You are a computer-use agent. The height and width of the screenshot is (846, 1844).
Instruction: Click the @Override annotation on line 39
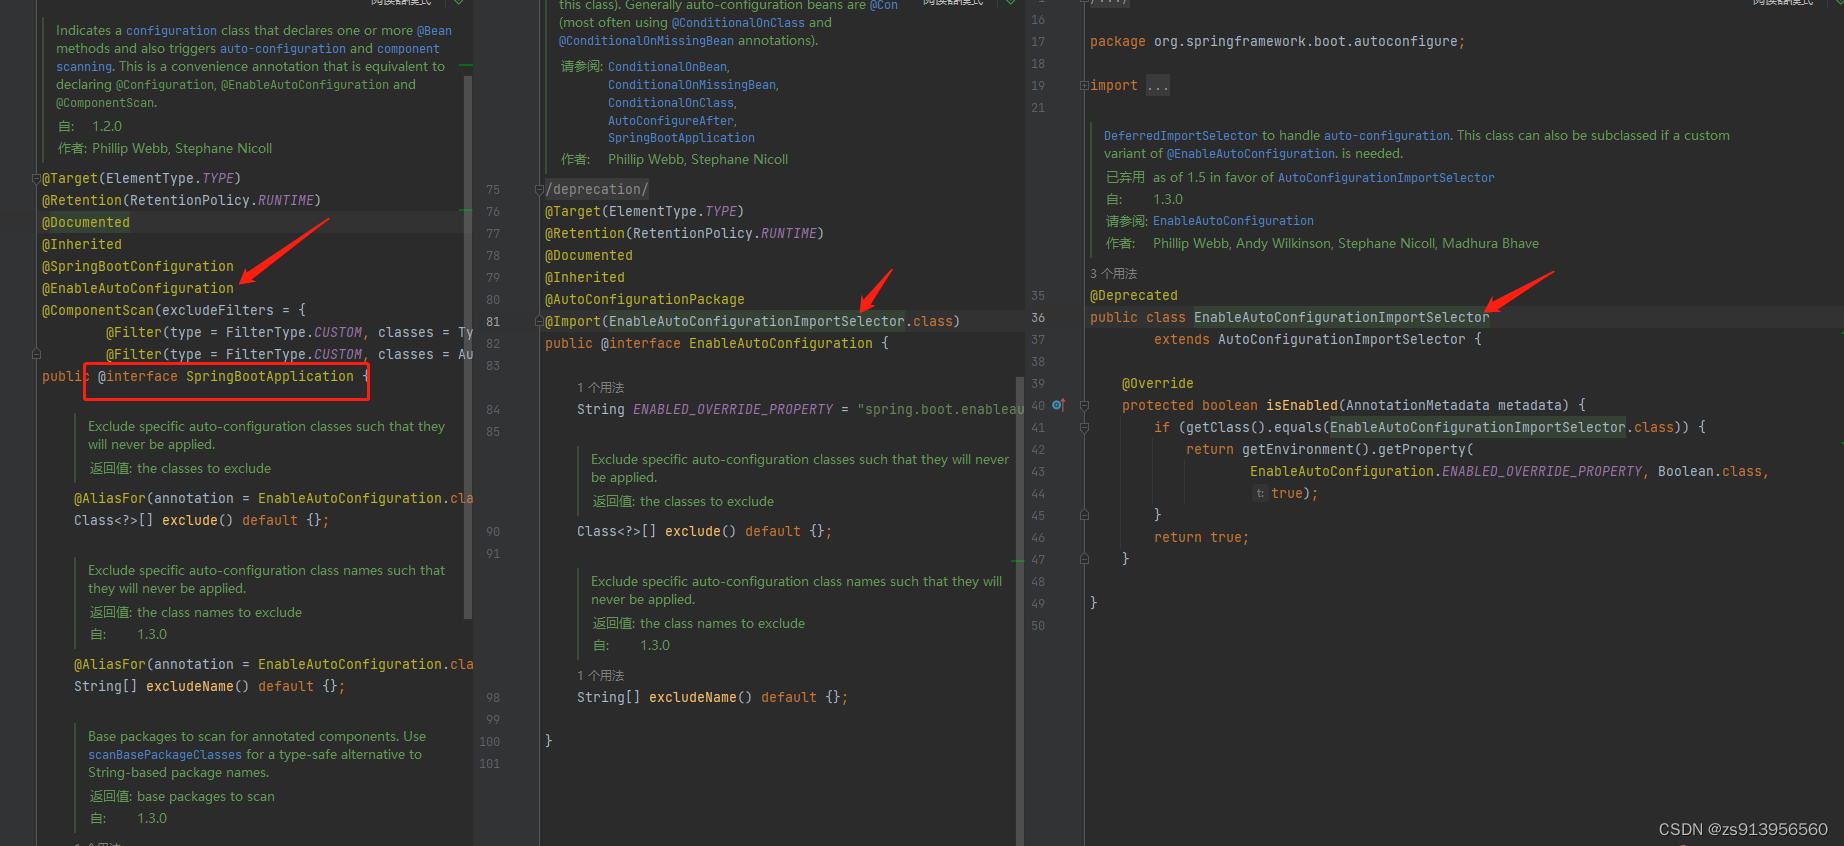point(1158,384)
